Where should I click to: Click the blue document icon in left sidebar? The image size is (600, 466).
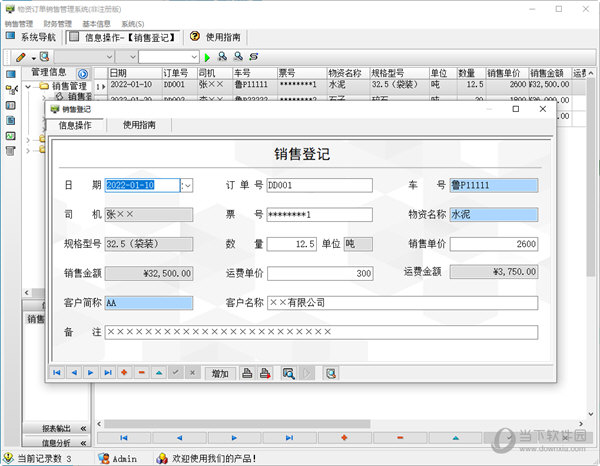click(11, 121)
